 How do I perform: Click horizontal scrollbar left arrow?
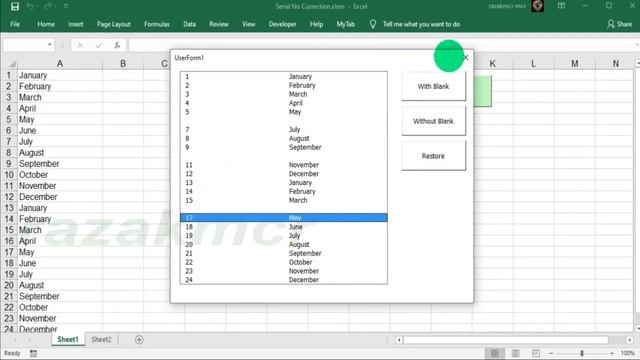(x=399, y=340)
